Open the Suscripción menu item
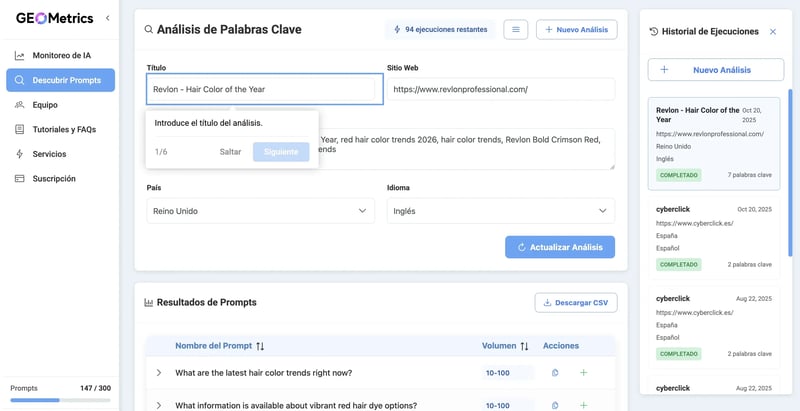Image resolution: width=800 pixels, height=411 pixels. click(54, 179)
